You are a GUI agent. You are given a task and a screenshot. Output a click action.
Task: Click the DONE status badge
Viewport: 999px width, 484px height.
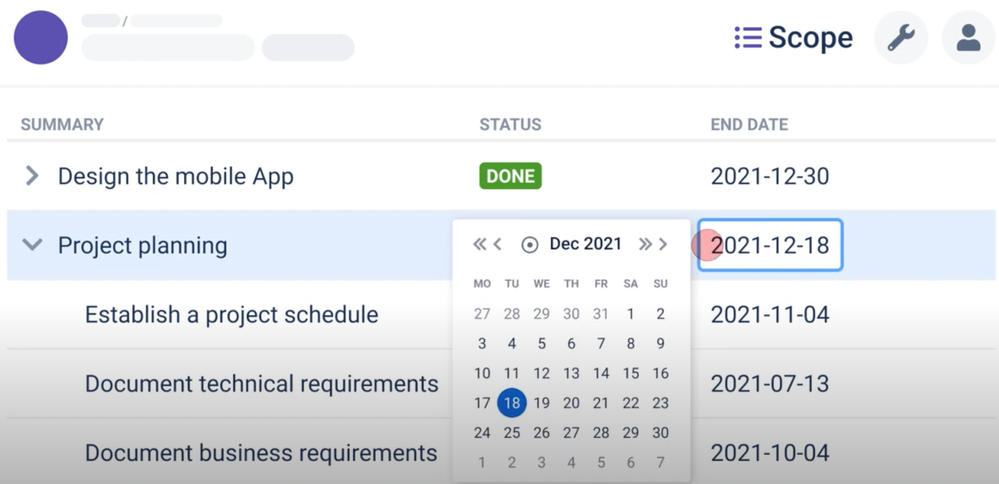(x=510, y=176)
